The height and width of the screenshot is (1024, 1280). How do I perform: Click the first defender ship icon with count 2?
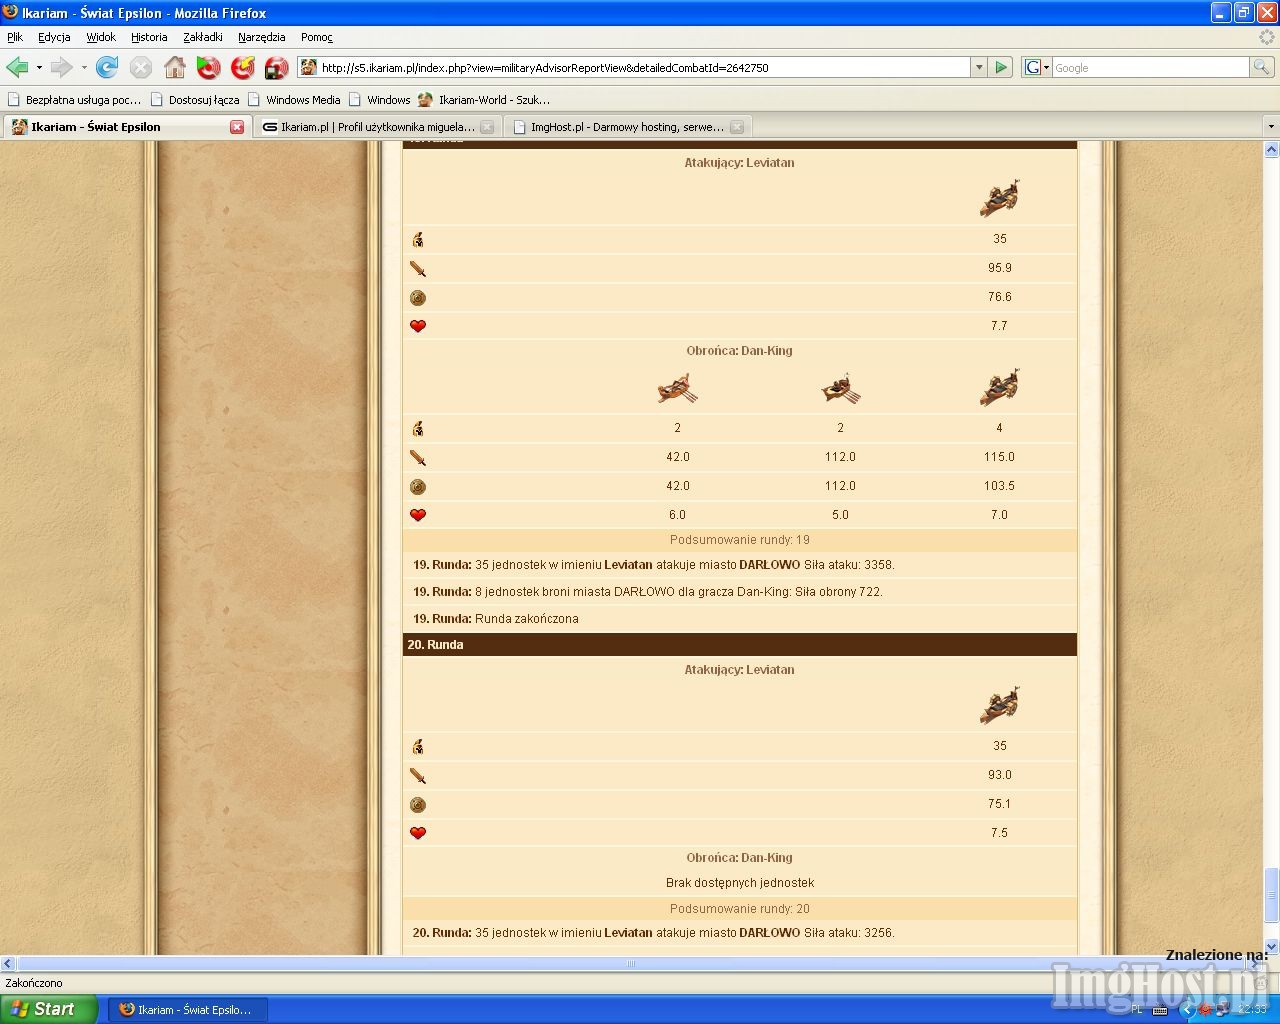[677, 388]
